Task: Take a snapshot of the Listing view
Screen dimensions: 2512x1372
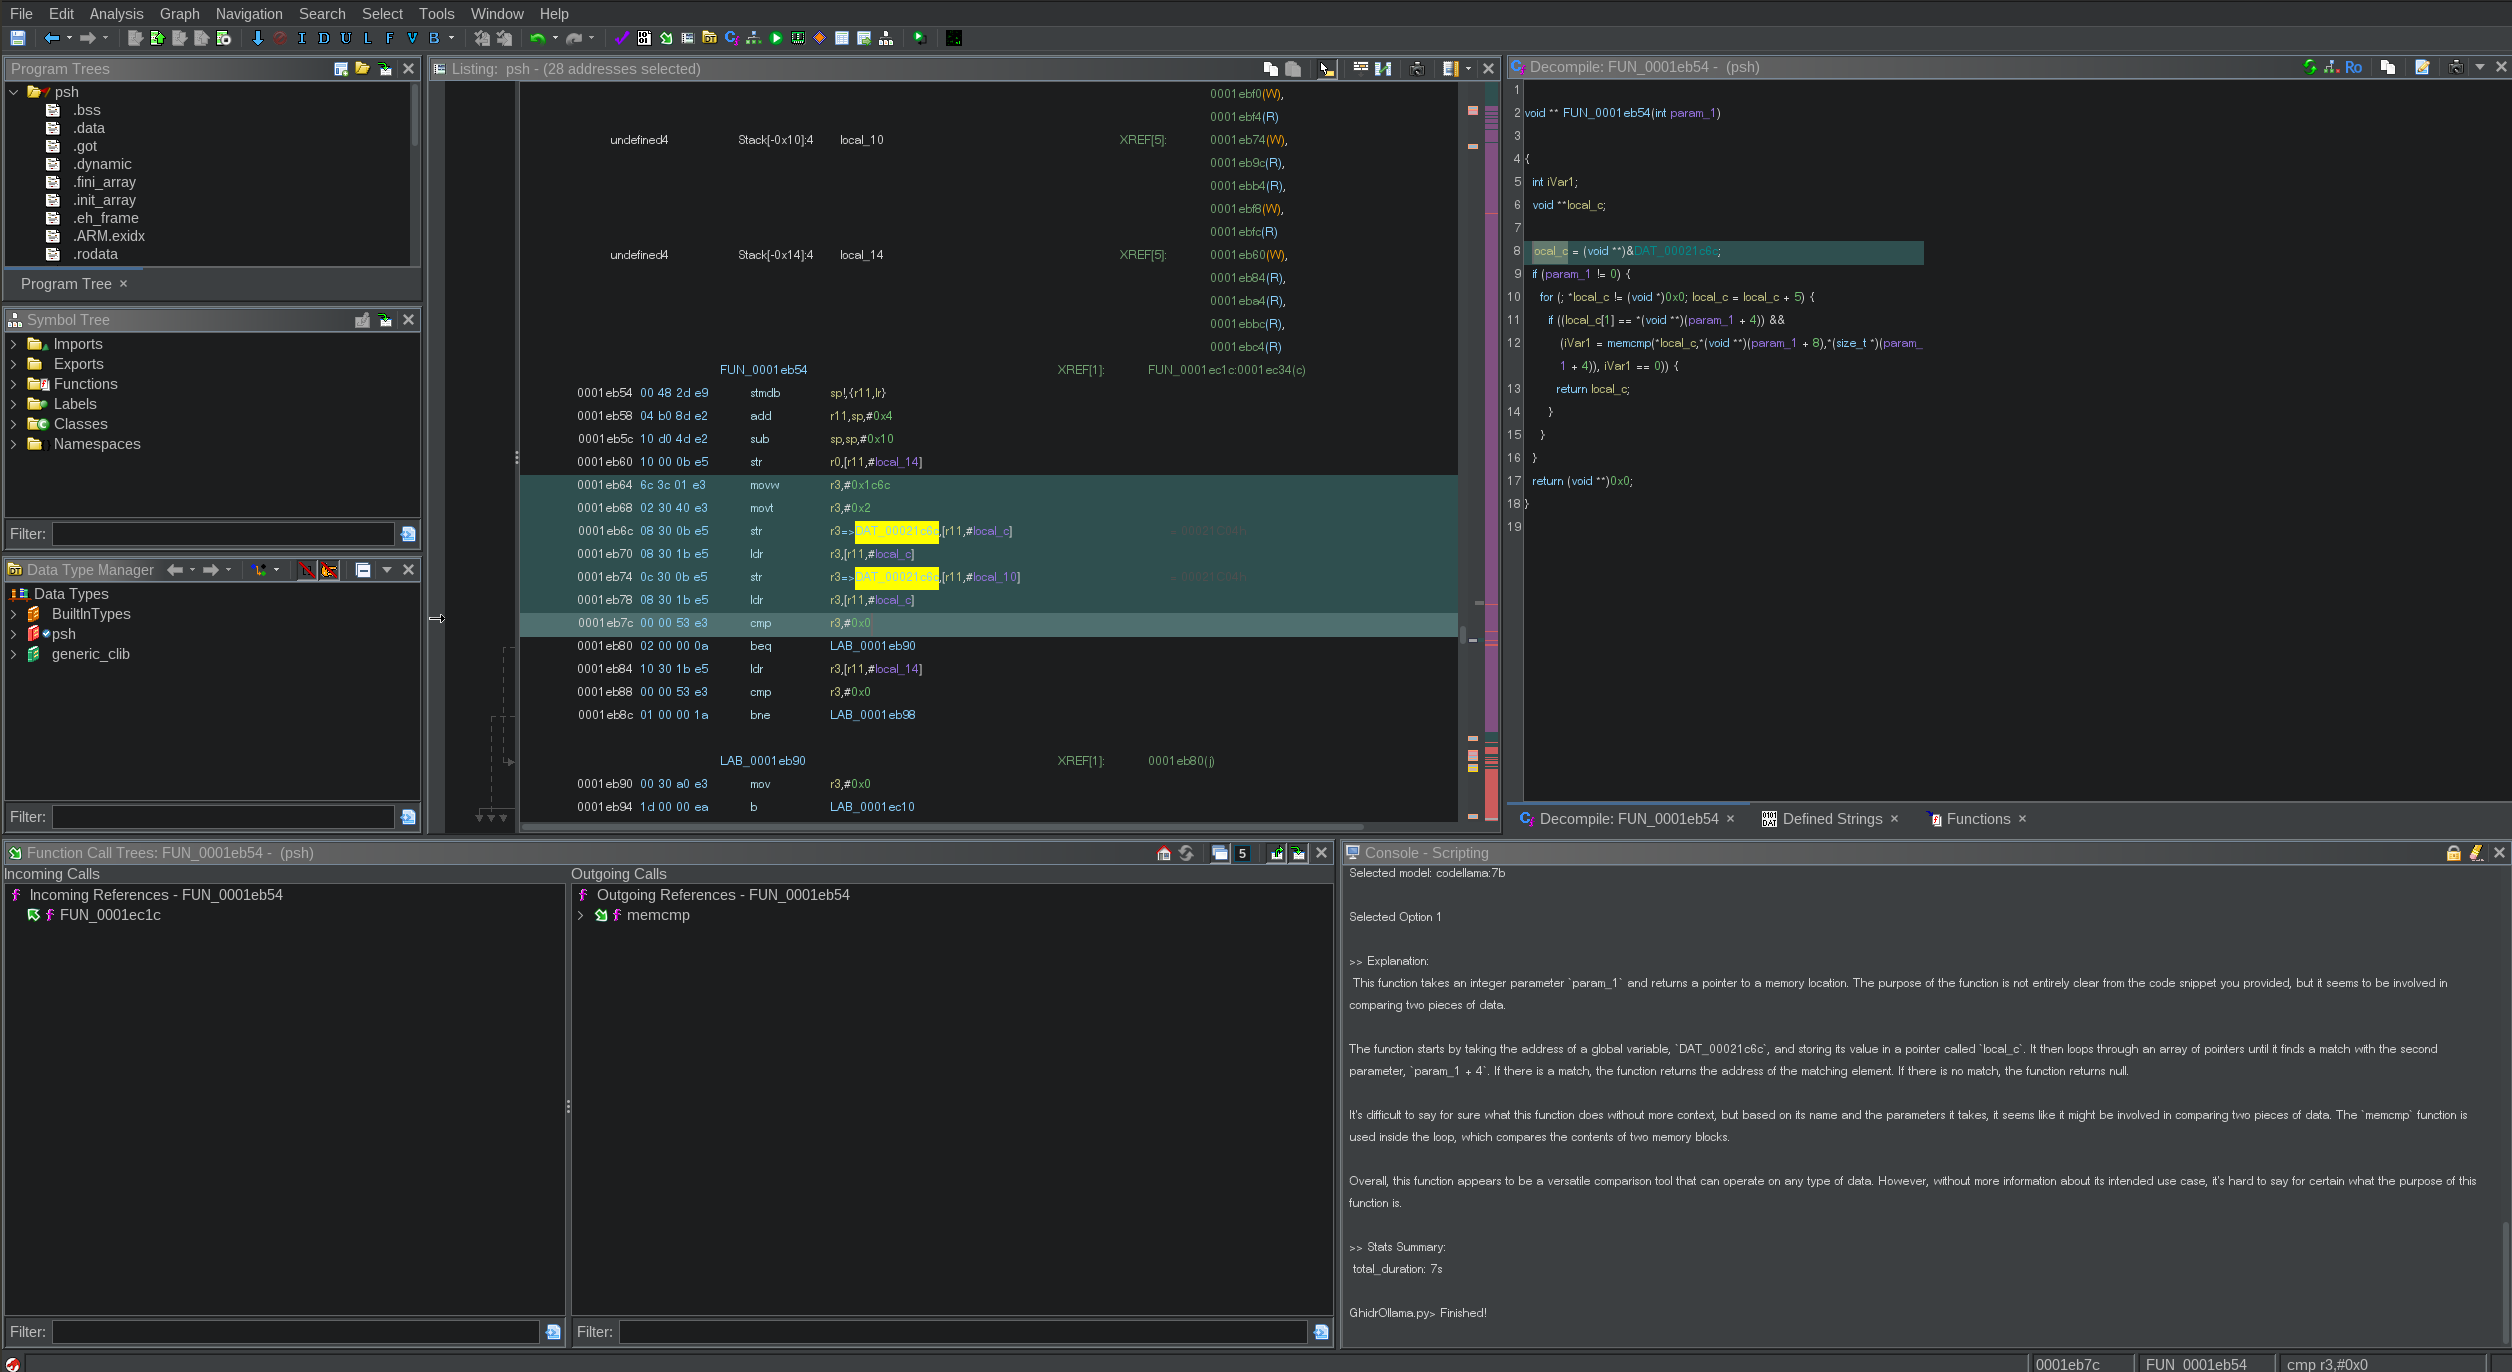Action: coord(1417,68)
